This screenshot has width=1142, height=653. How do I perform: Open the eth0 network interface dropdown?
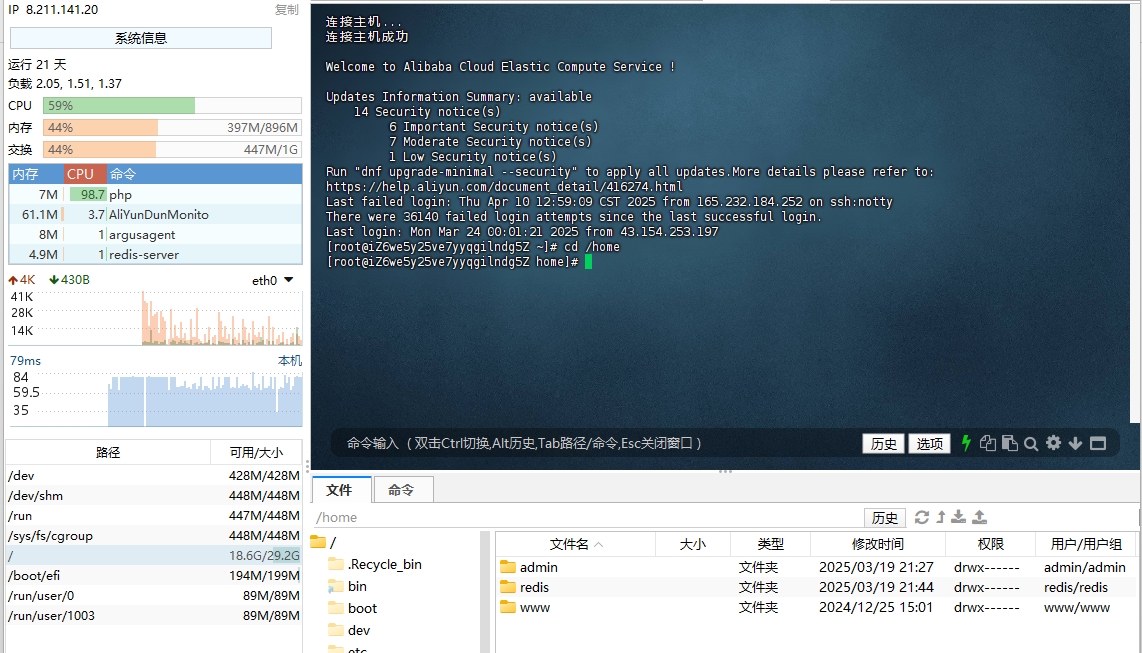point(273,280)
